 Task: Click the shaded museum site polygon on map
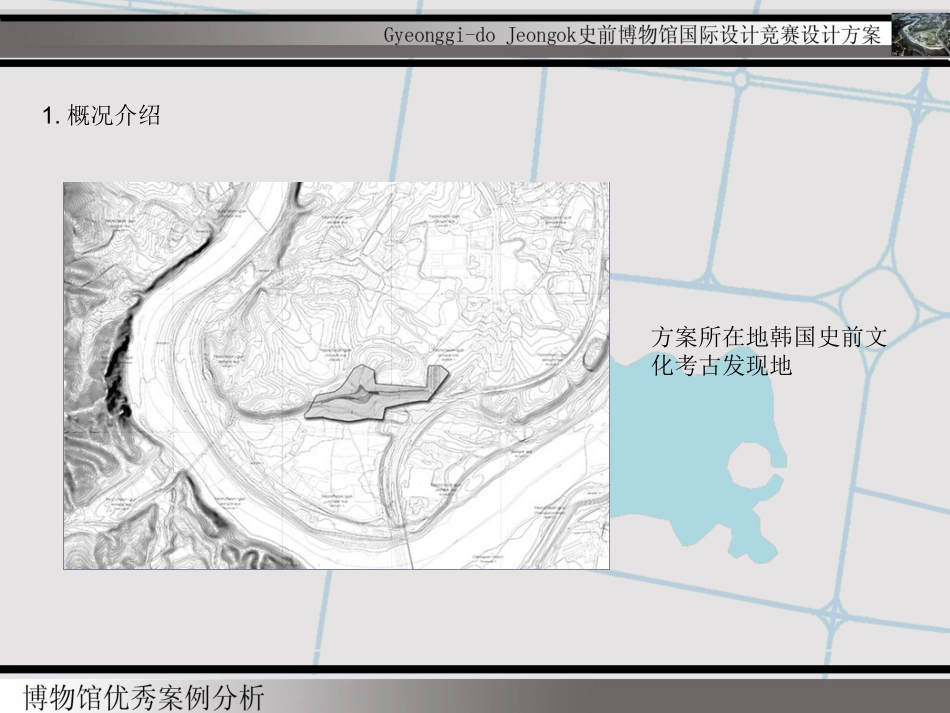(x=376, y=394)
